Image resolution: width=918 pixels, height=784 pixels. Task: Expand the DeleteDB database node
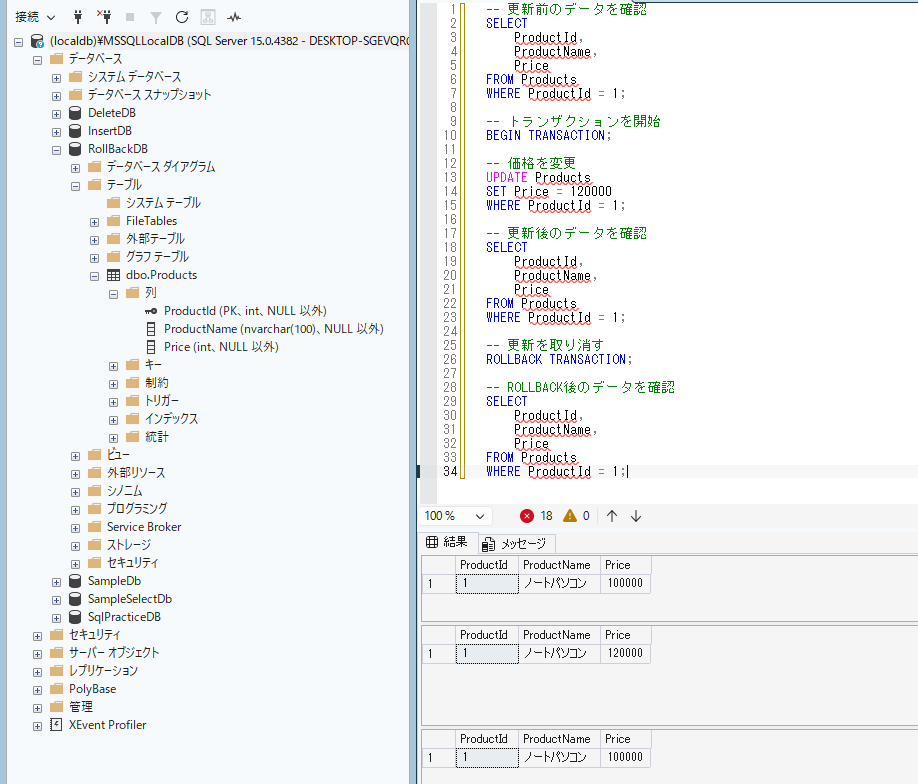pyautogui.click(x=56, y=114)
